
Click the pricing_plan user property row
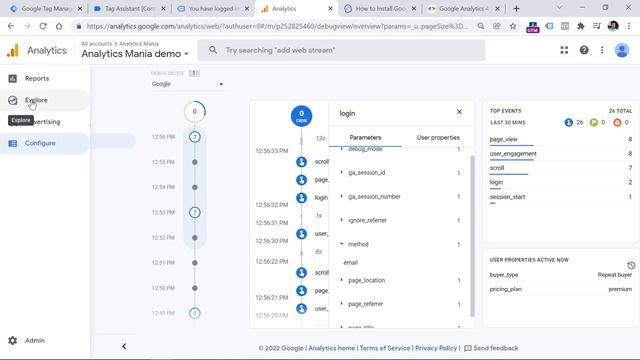point(561,289)
